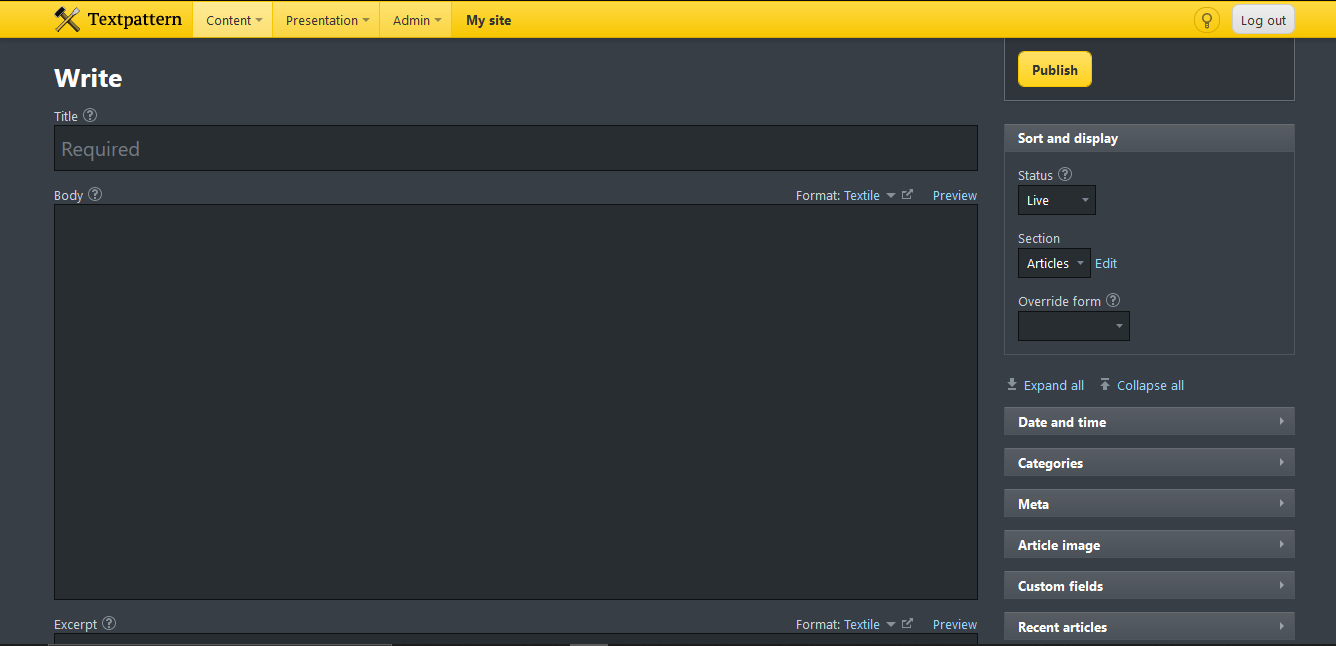Click the Override form help icon
The height and width of the screenshot is (646, 1336).
(1113, 301)
